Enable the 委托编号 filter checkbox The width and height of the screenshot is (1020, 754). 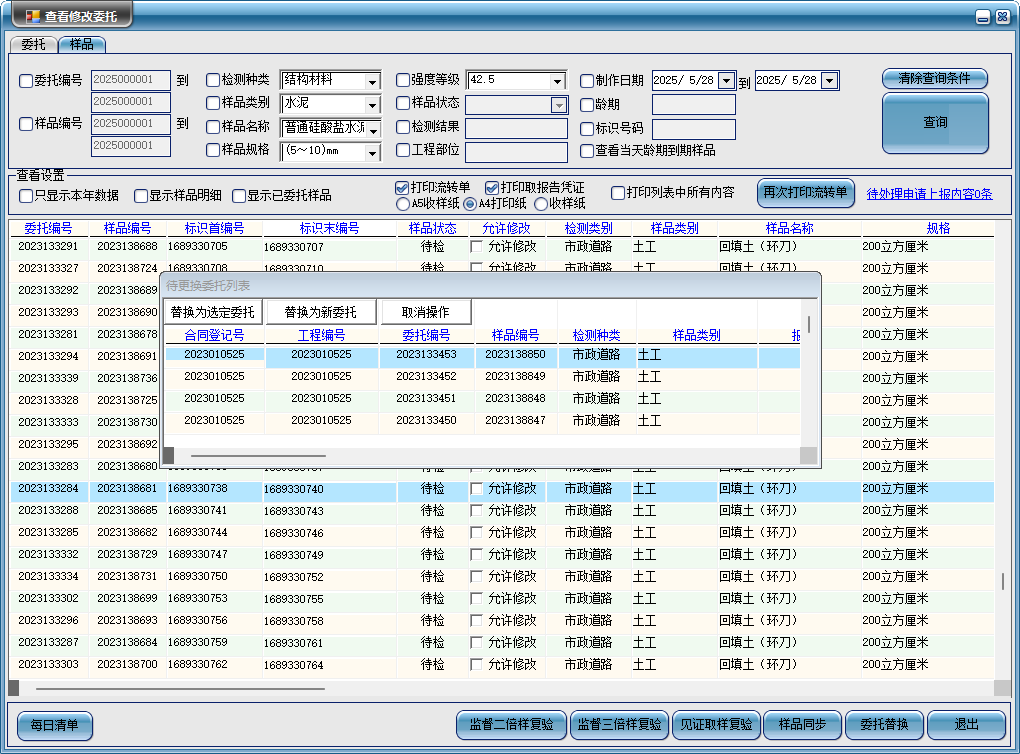[x=26, y=81]
